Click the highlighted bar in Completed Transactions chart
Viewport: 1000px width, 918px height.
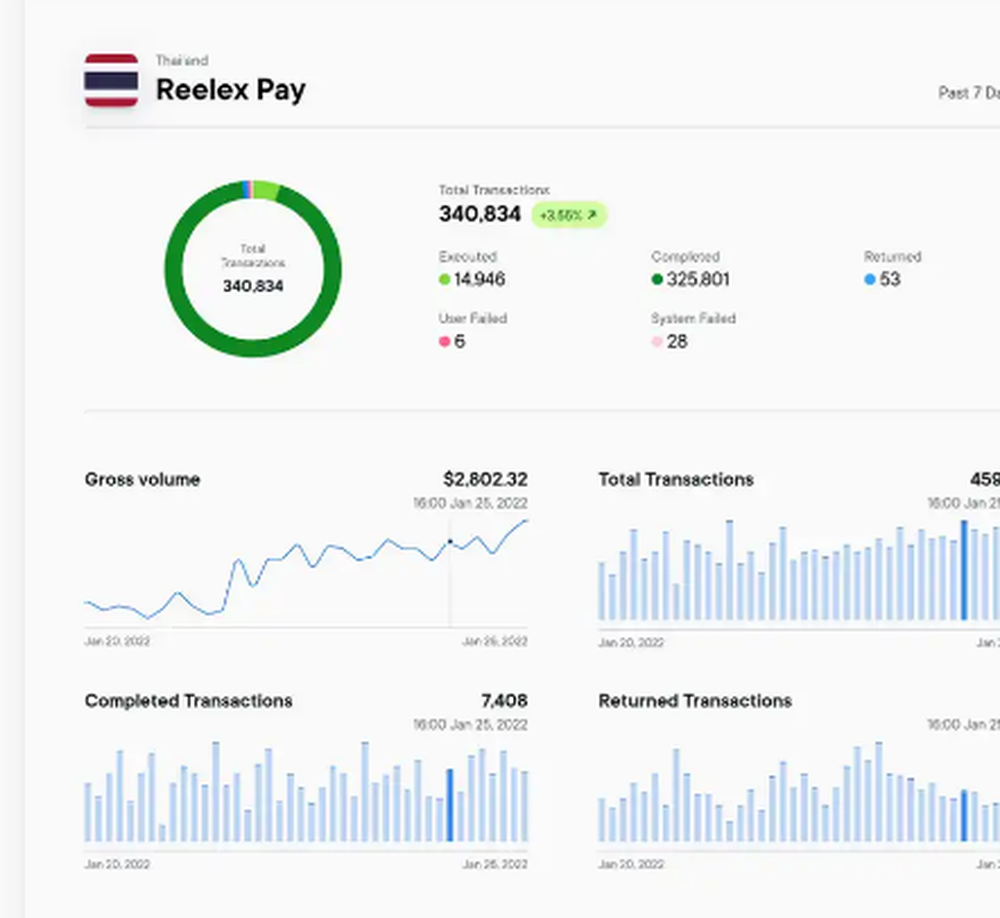(x=450, y=805)
